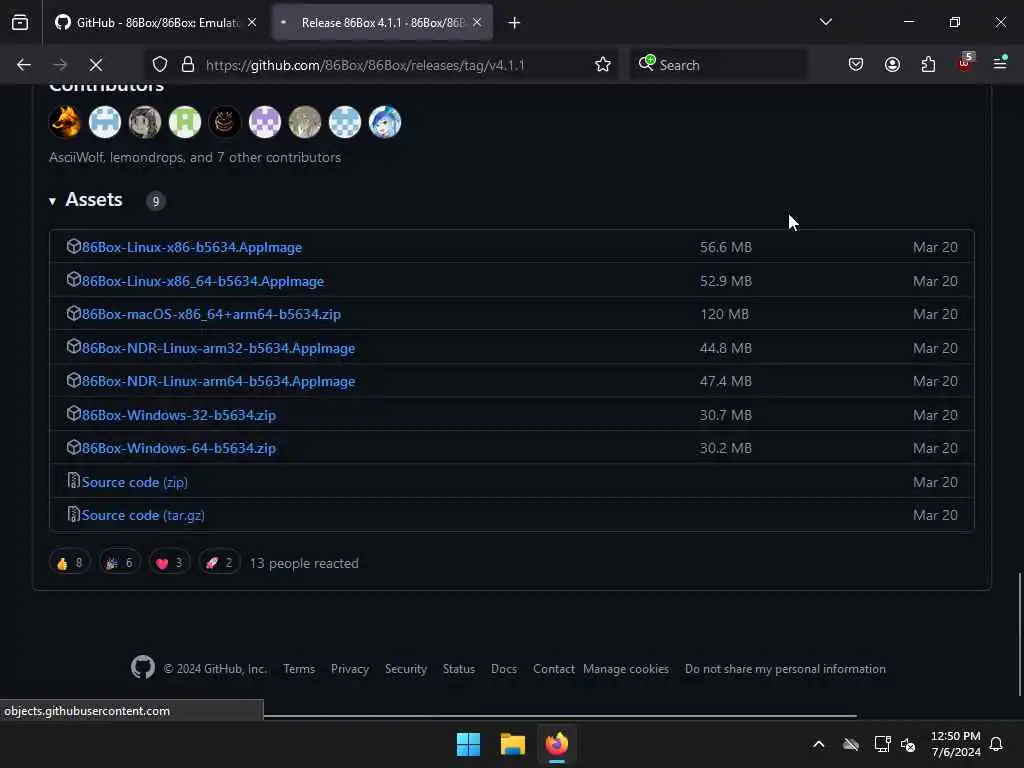This screenshot has height=768, width=1024.
Task: Show hidden system tray icons
Action: (x=818, y=744)
